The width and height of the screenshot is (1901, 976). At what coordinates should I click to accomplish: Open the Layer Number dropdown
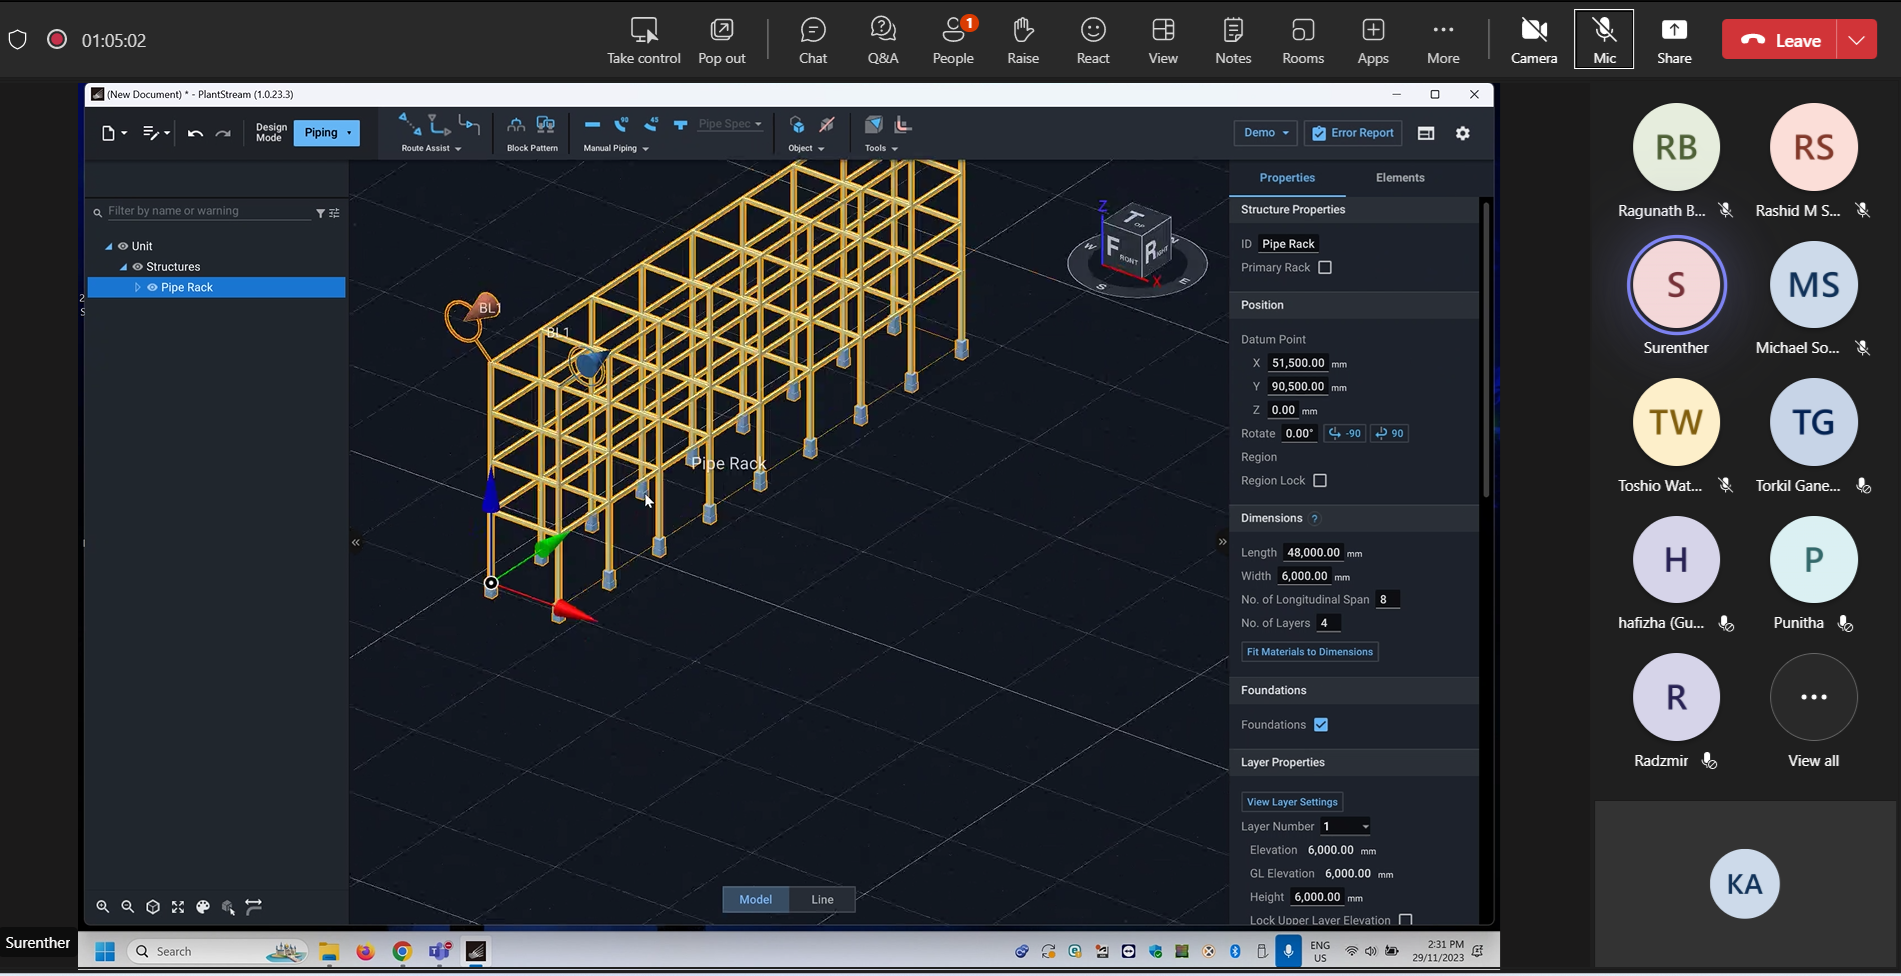1345,827
